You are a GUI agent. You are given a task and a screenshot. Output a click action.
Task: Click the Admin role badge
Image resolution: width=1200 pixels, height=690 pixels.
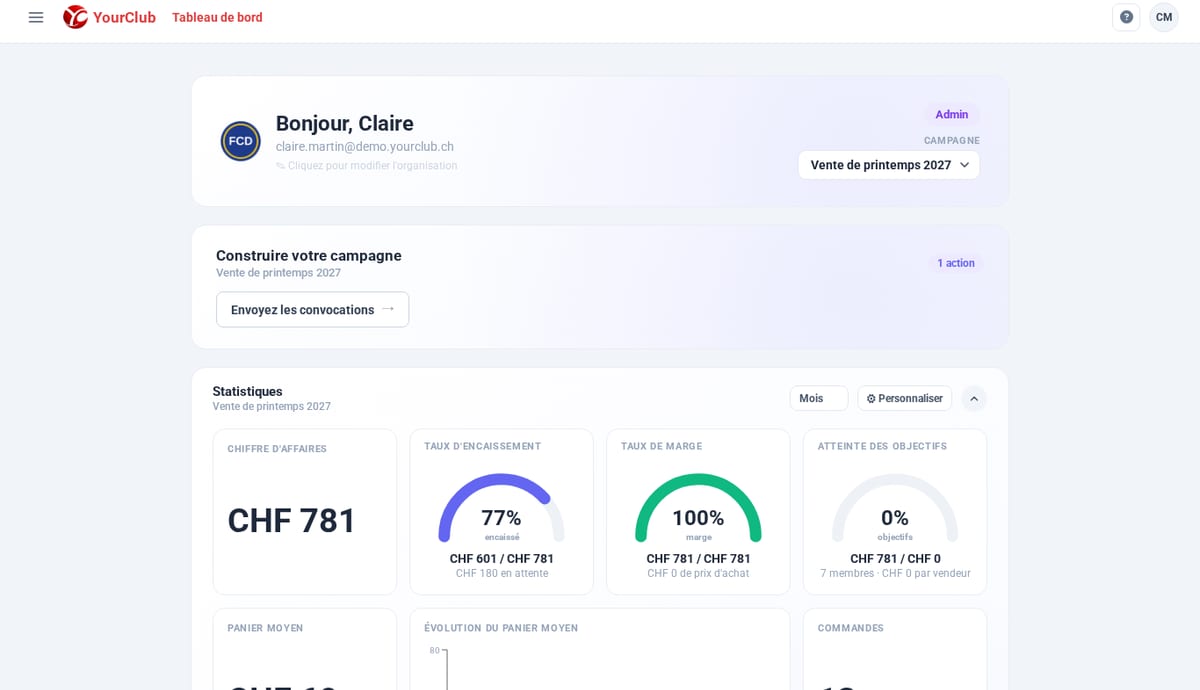[x=952, y=115]
